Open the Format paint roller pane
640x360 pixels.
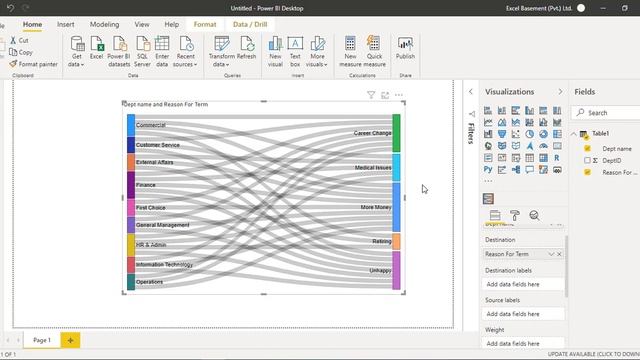[x=515, y=215]
